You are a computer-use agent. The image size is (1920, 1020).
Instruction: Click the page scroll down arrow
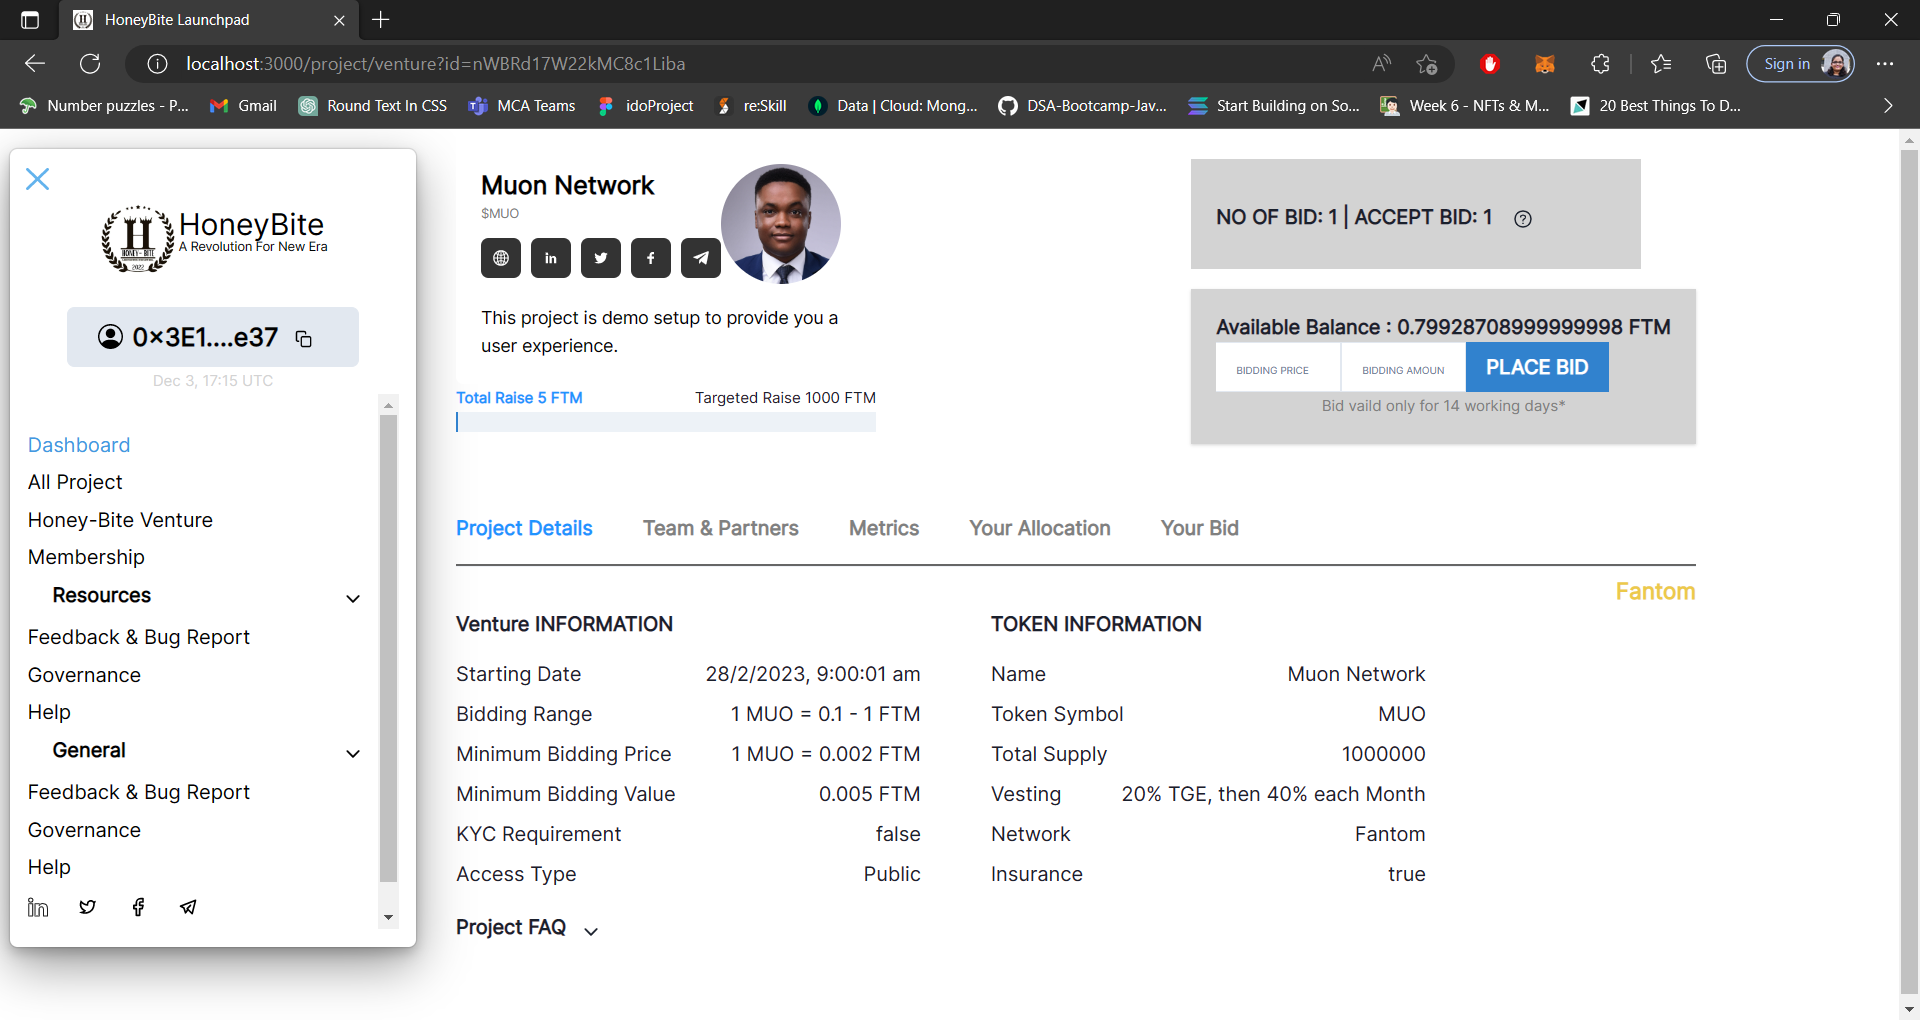tap(1909, 1009)
